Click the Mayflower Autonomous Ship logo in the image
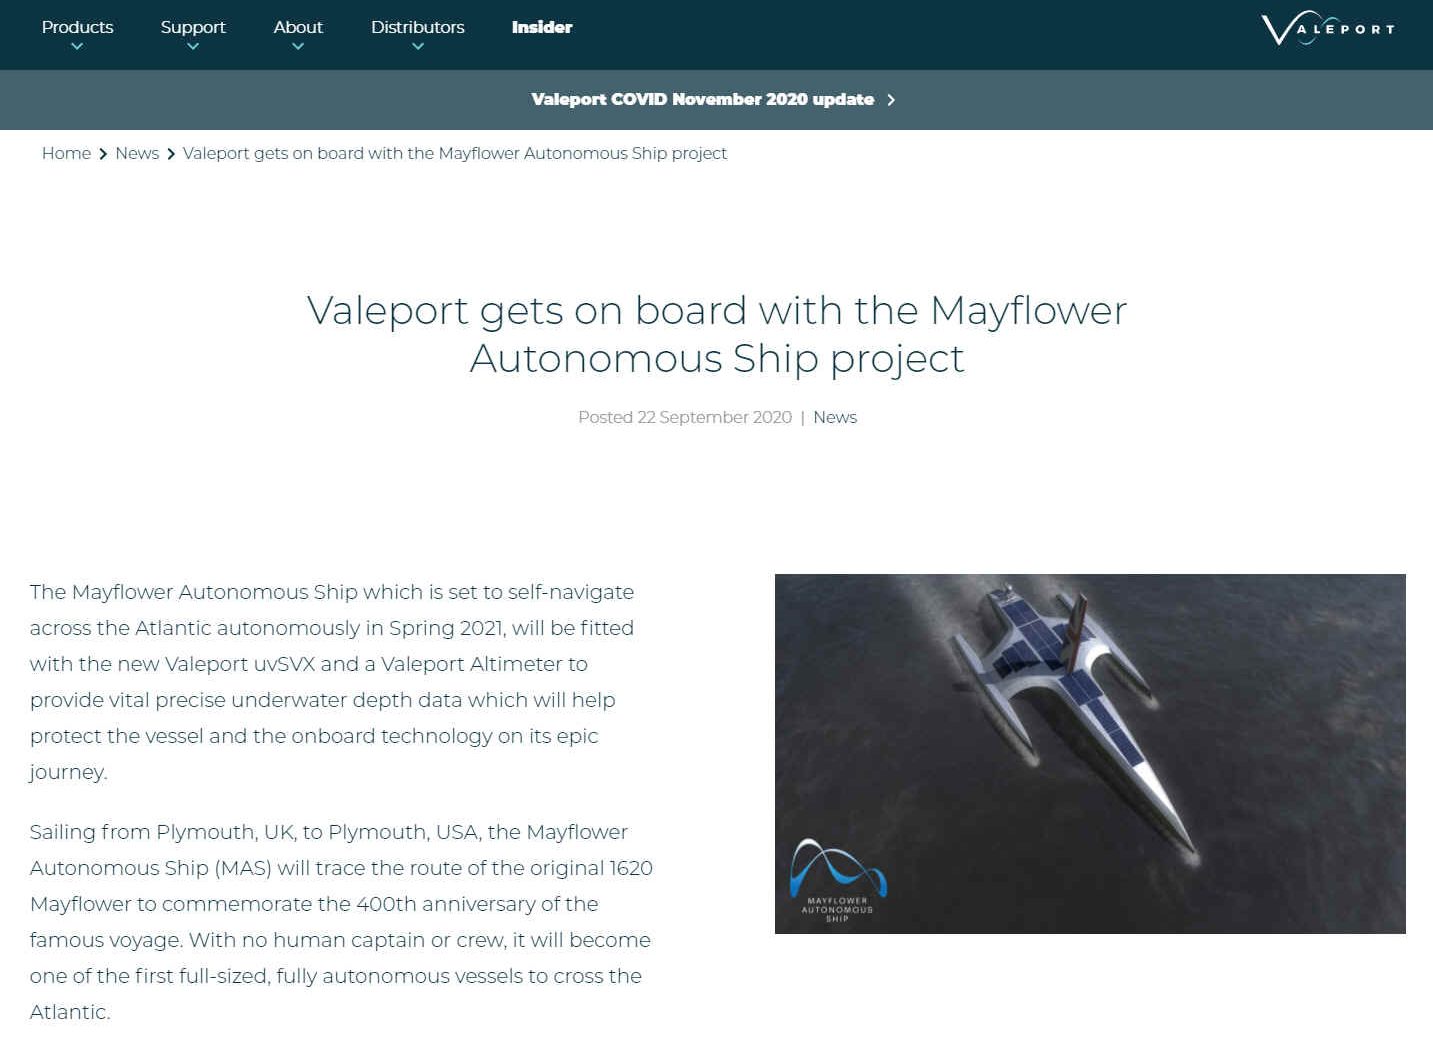 tap(838, 880)
